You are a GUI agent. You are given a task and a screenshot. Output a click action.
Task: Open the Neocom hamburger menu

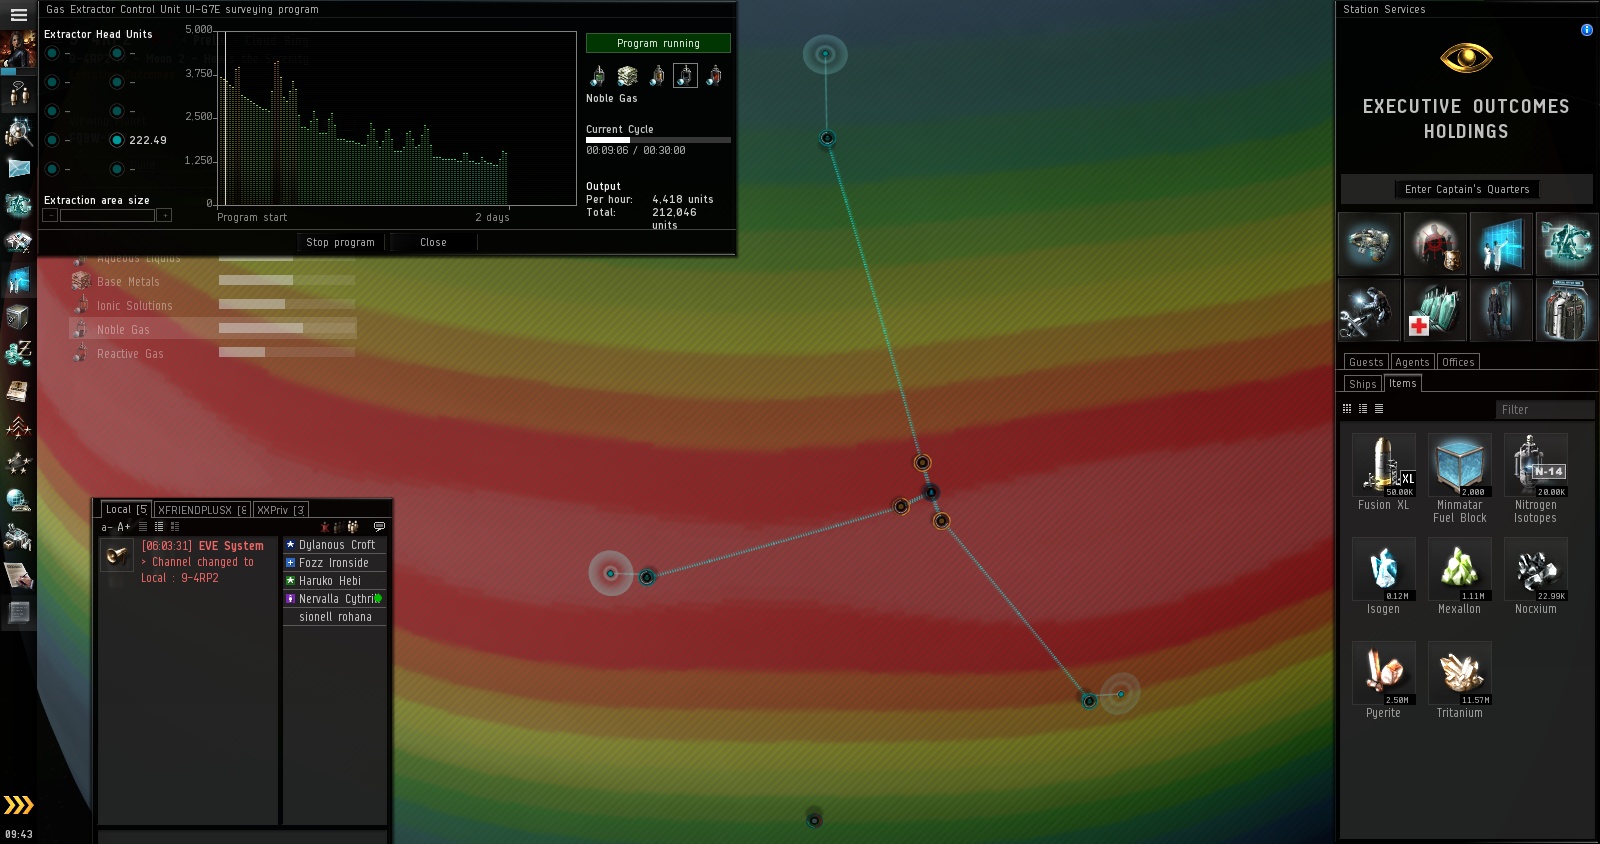pyautogui.click(x=18, y=15)
